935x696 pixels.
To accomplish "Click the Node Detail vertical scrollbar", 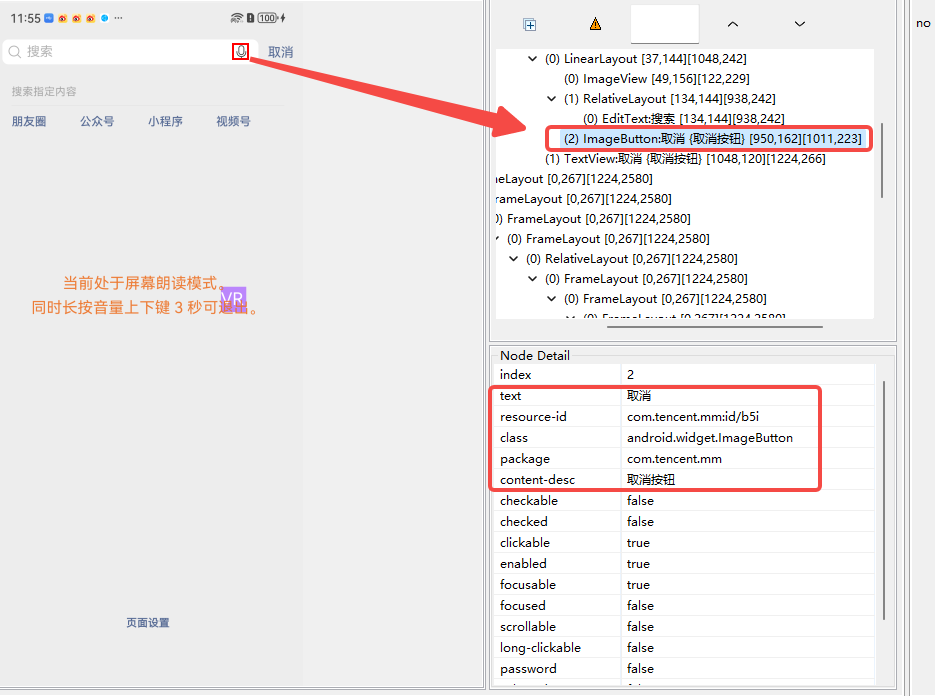I will 883,500.
